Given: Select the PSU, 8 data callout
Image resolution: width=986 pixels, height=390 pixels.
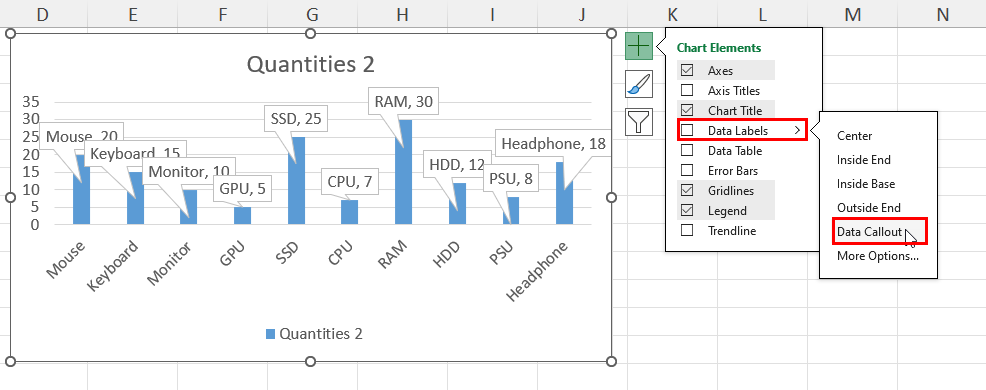Looking at the screenshot, I should pos(511,179).
